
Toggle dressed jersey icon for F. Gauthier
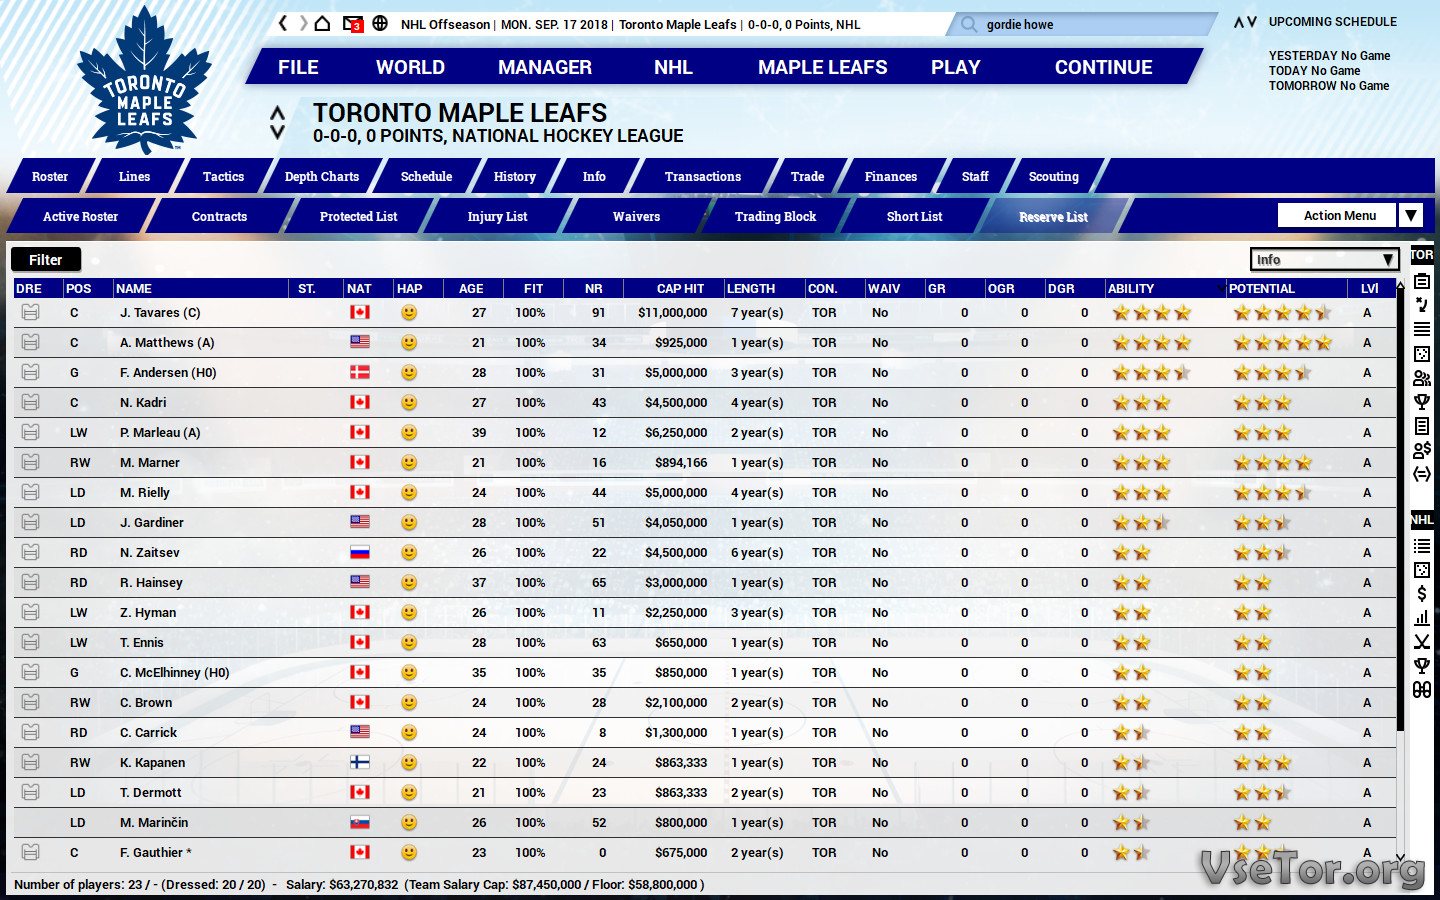30,853
